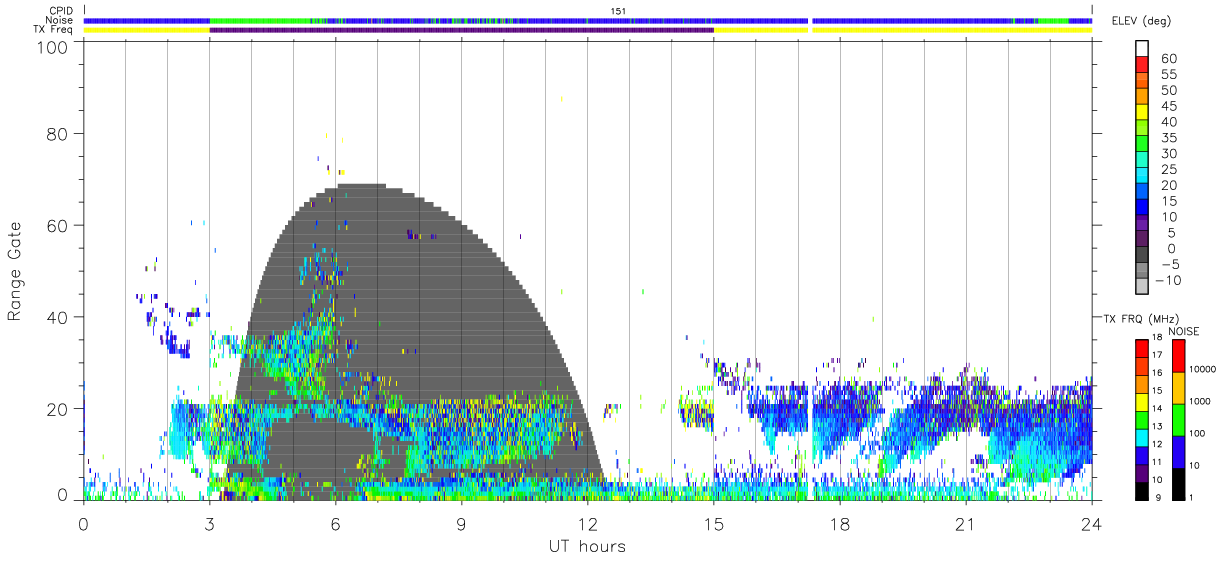This screenshot has width=1228, height=567.
Task: Click the ELEV colorbar label "55"
Action: pos(1169,74)
